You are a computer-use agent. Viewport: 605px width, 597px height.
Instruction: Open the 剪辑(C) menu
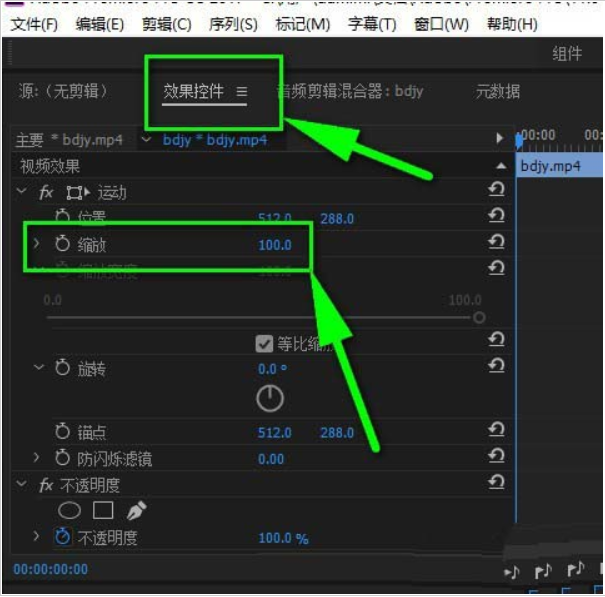point(167,25)
